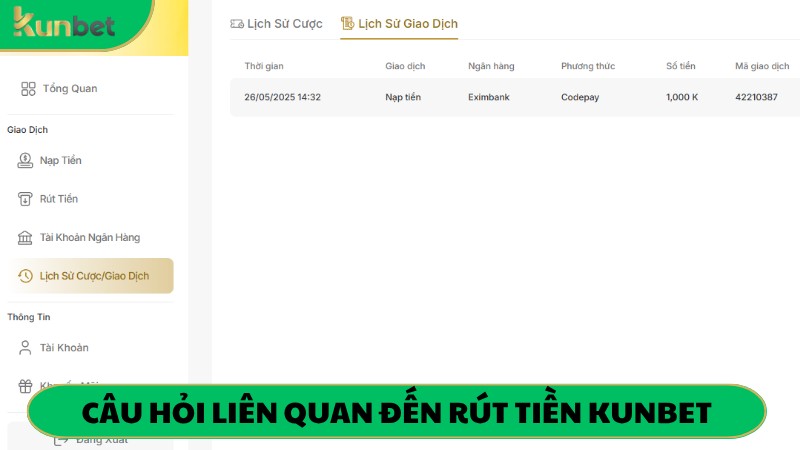Click the ticket icon on the Lịch Sử Cược tab

point(237,23)
